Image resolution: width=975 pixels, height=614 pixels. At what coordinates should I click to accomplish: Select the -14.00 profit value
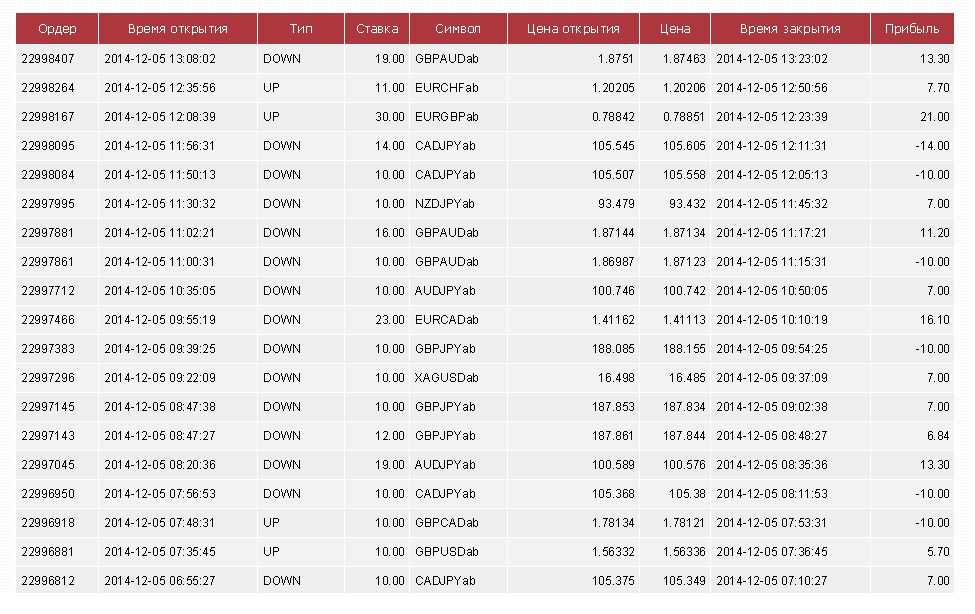point(933,146)
